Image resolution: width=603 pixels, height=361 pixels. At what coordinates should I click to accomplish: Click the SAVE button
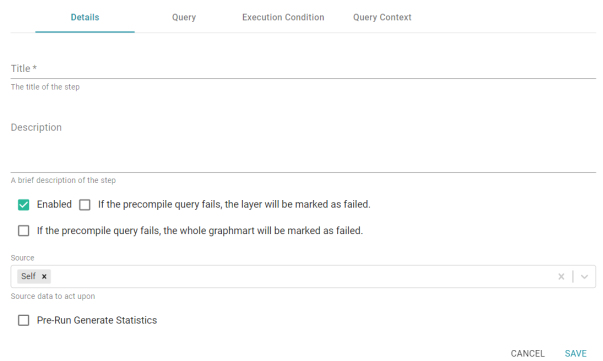pos(575,353)
